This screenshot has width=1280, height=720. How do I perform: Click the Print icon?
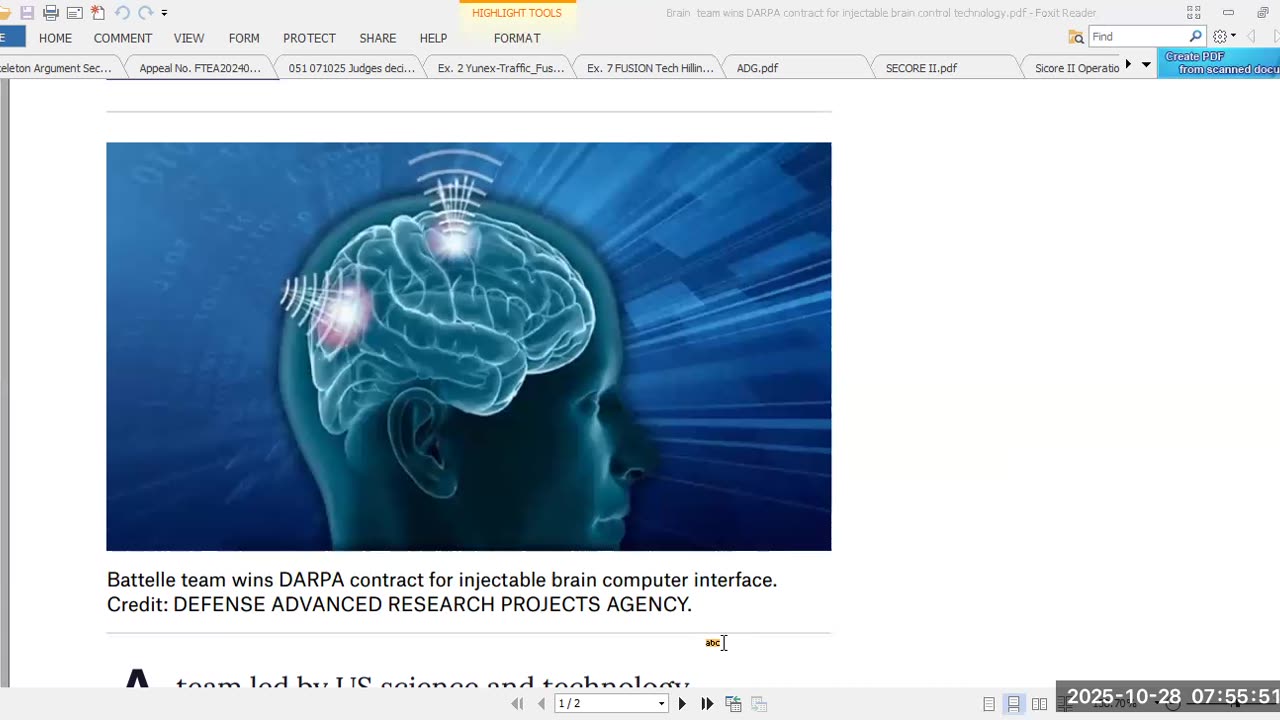click(x=51, y=13)
